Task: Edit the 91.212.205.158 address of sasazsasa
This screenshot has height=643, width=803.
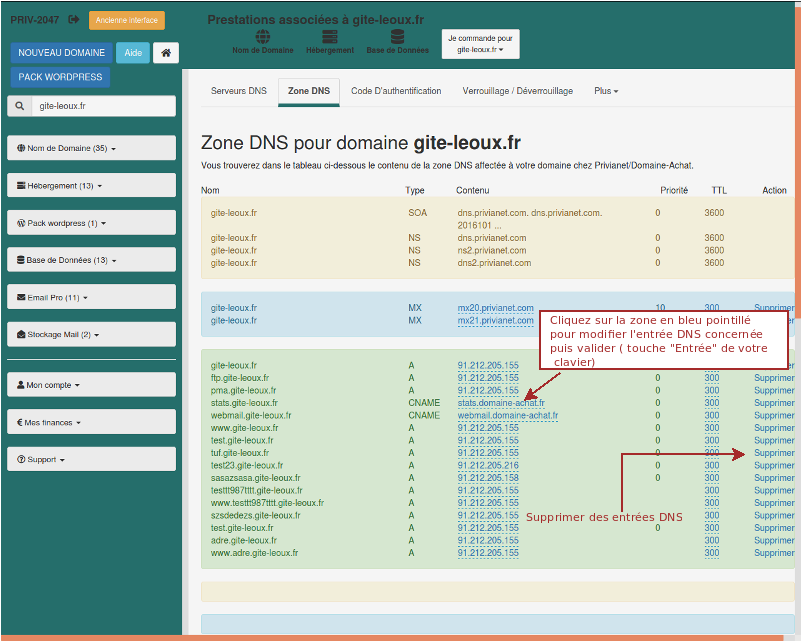Action: (488, 478)
